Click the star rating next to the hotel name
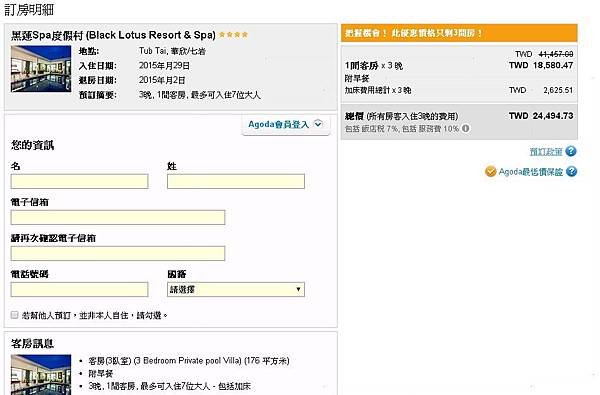 click(233, 35)
